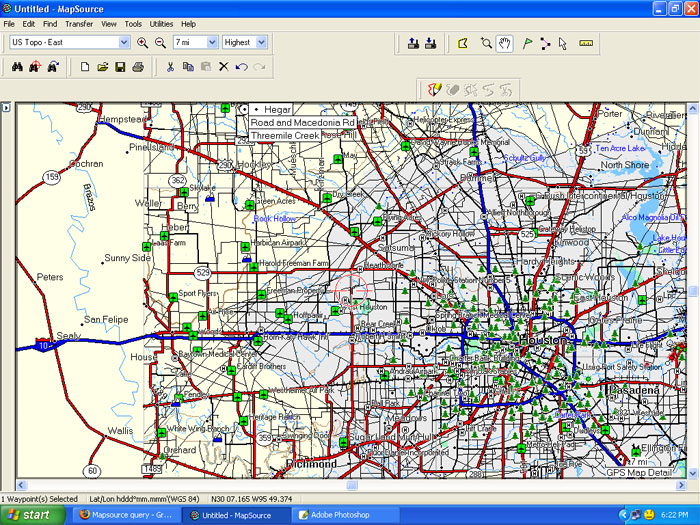Click the Zoom Out magnifier icon
The width and height of the screenshot is (700, 525).
tap(160, 42)
